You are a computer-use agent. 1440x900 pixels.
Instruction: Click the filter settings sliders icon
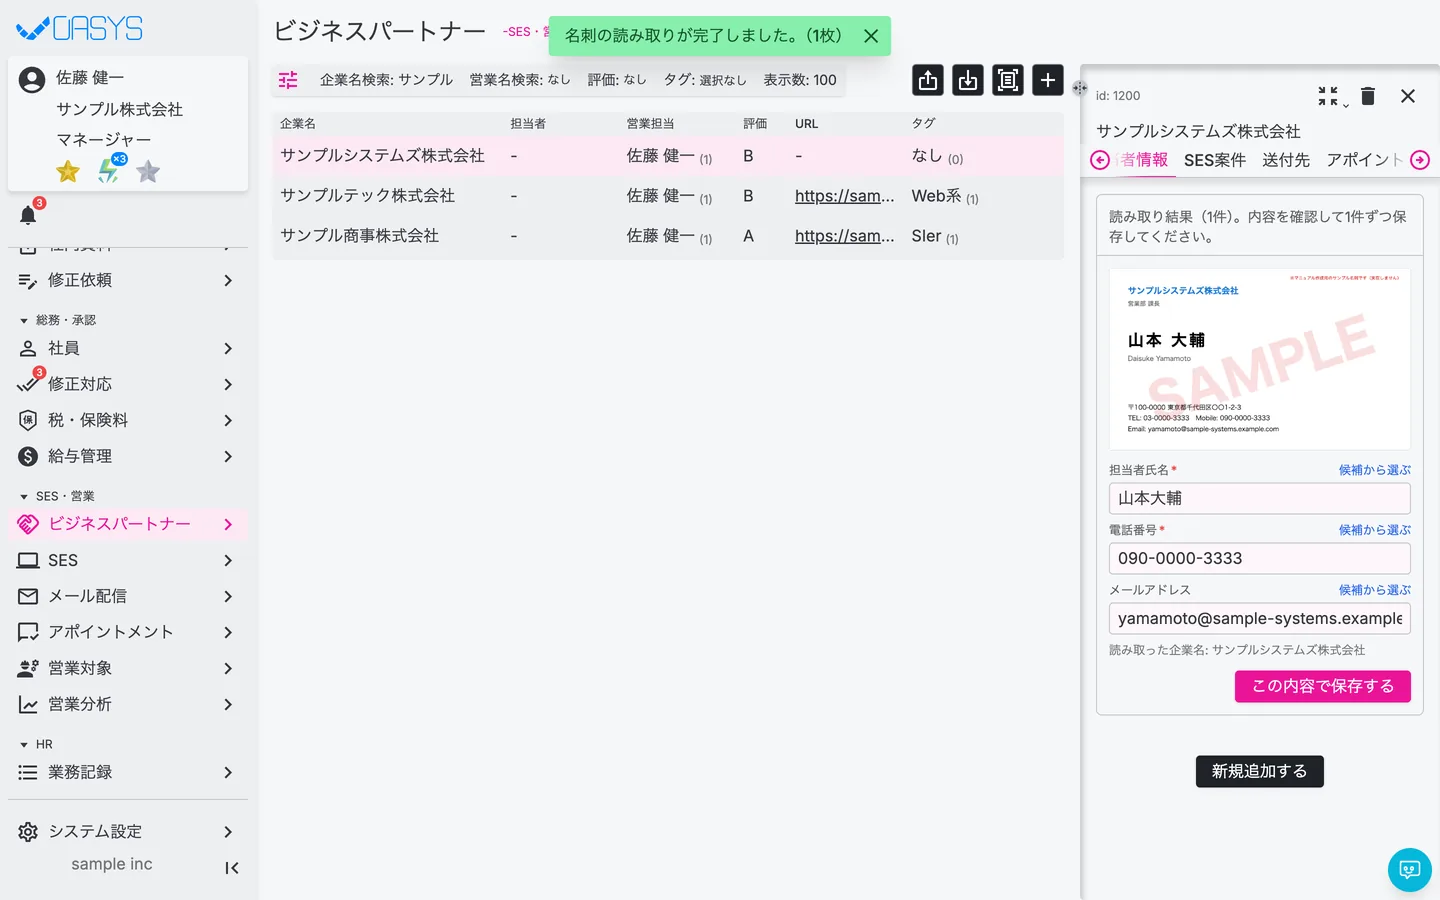tap(288, 80)
